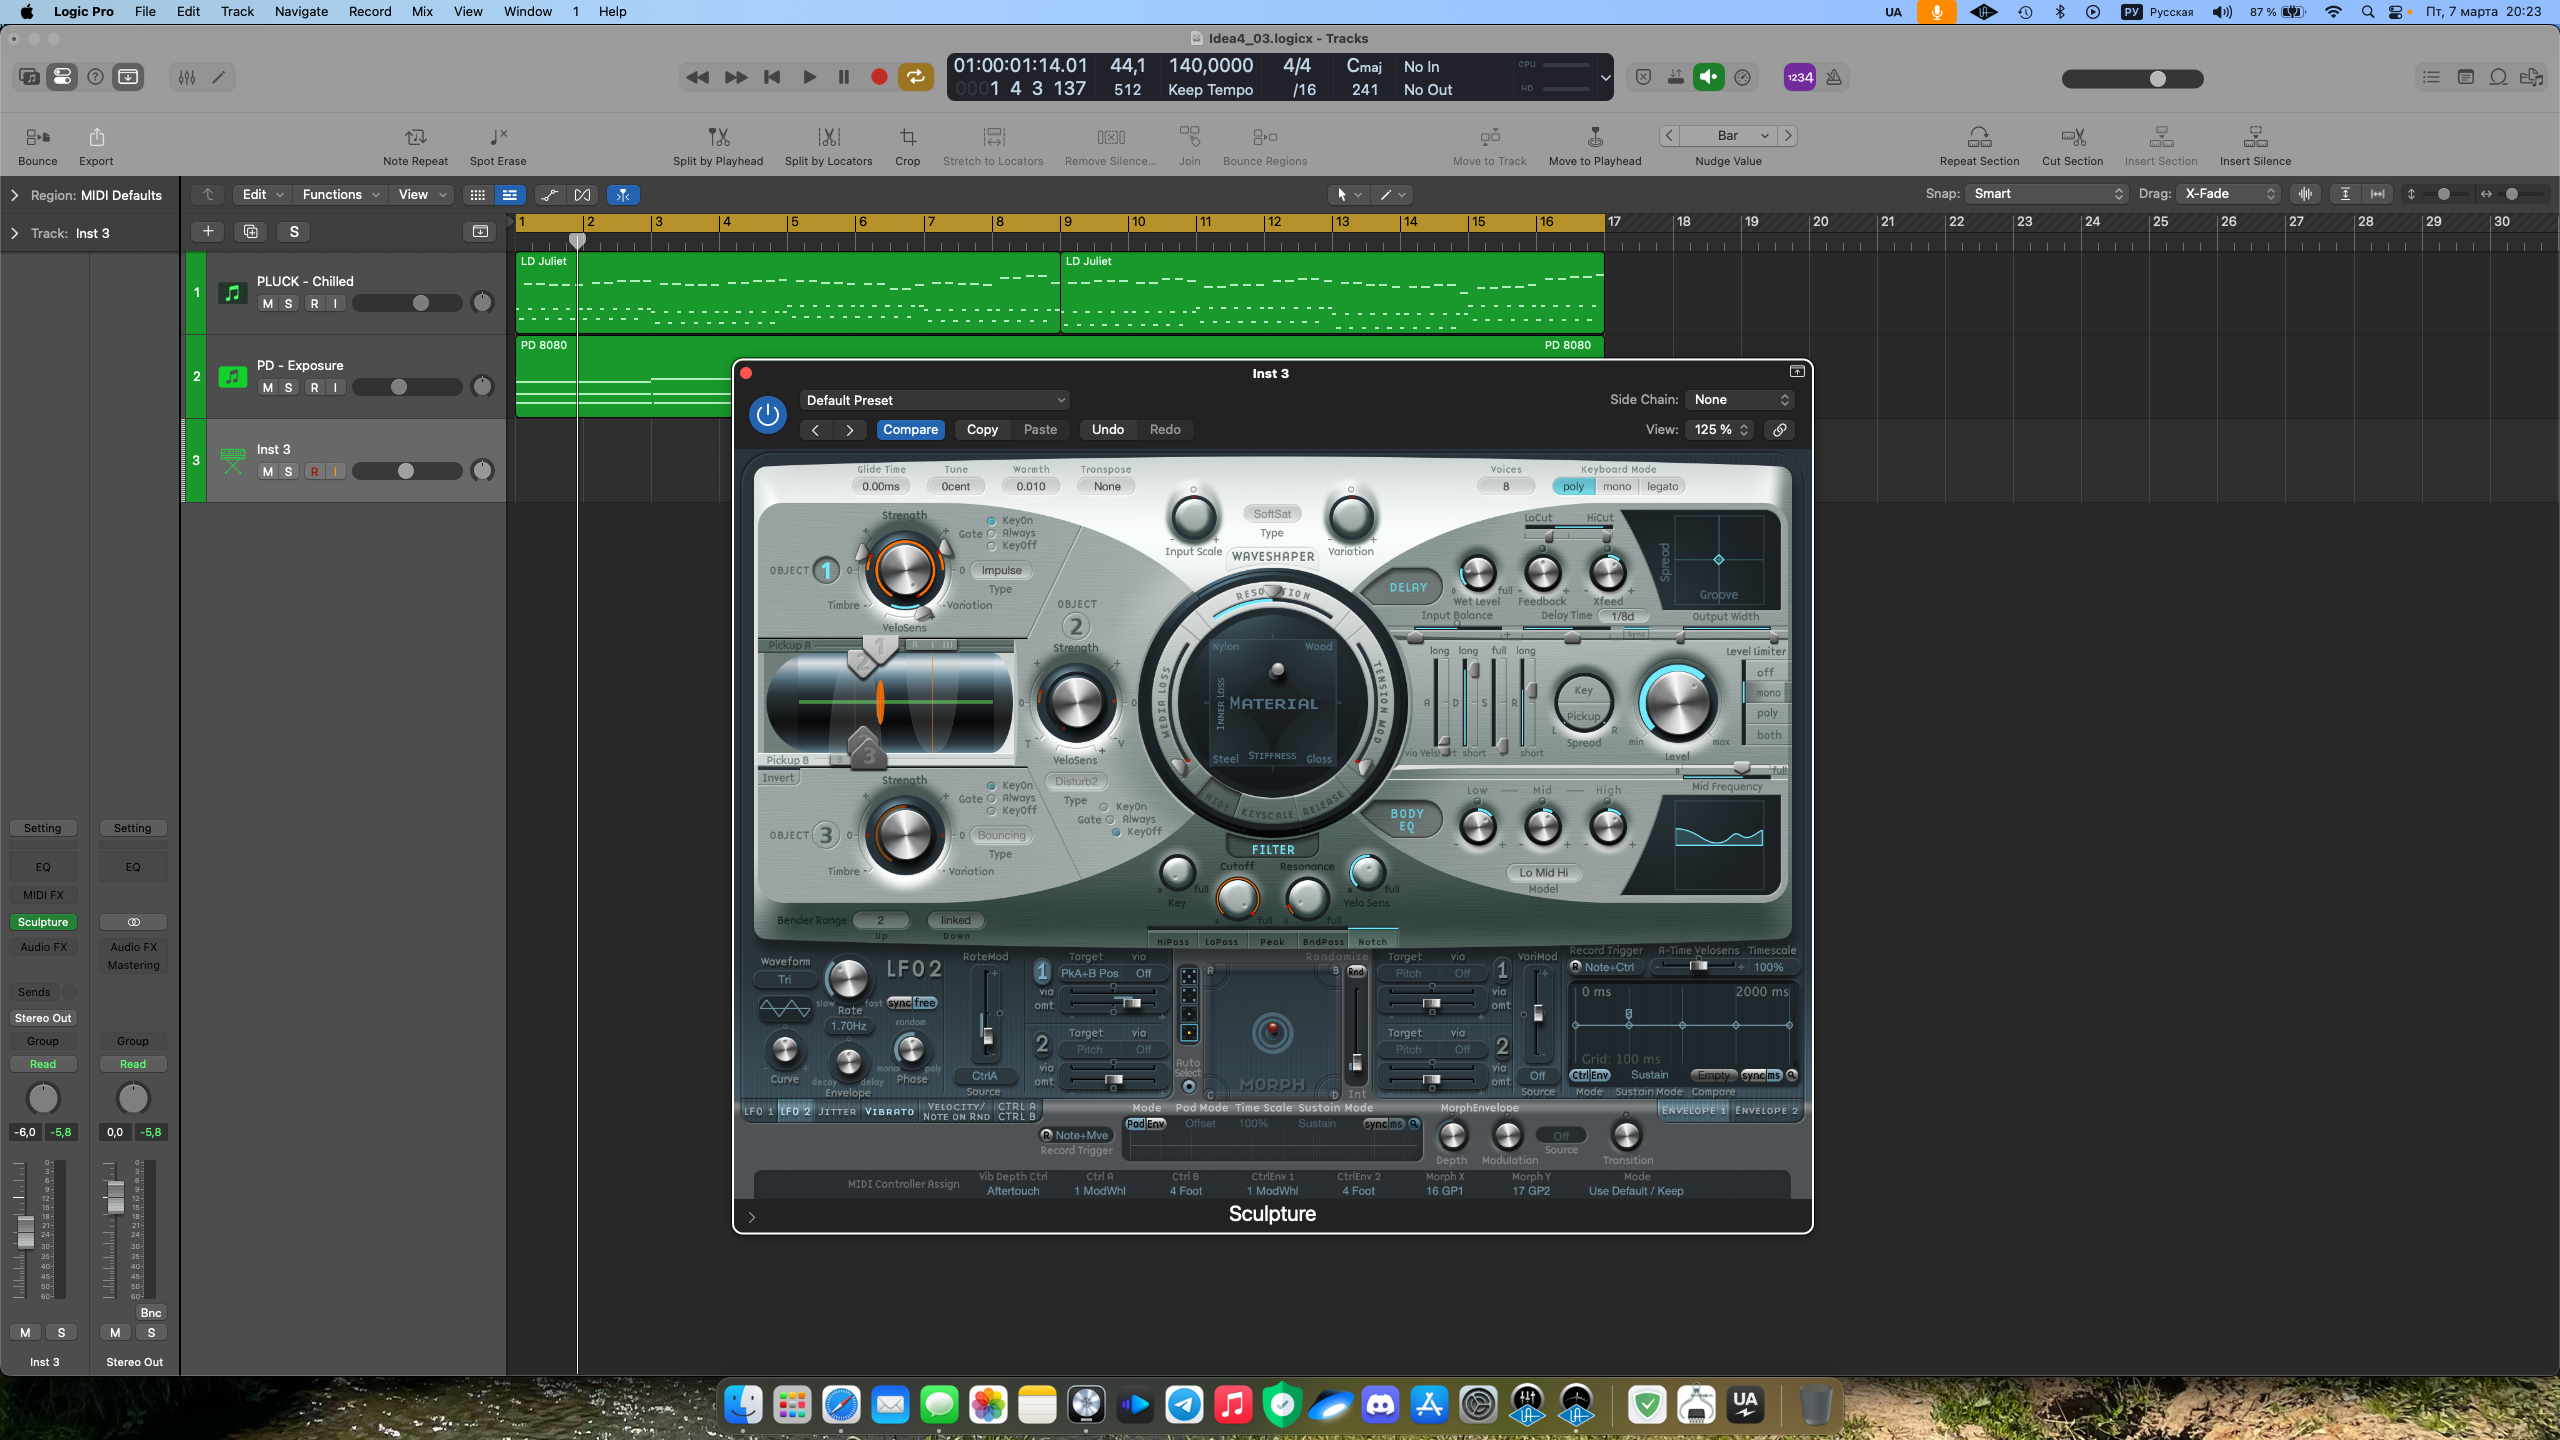
Task: Toggle count-in 1234 button
Action: click(1800, 77)
